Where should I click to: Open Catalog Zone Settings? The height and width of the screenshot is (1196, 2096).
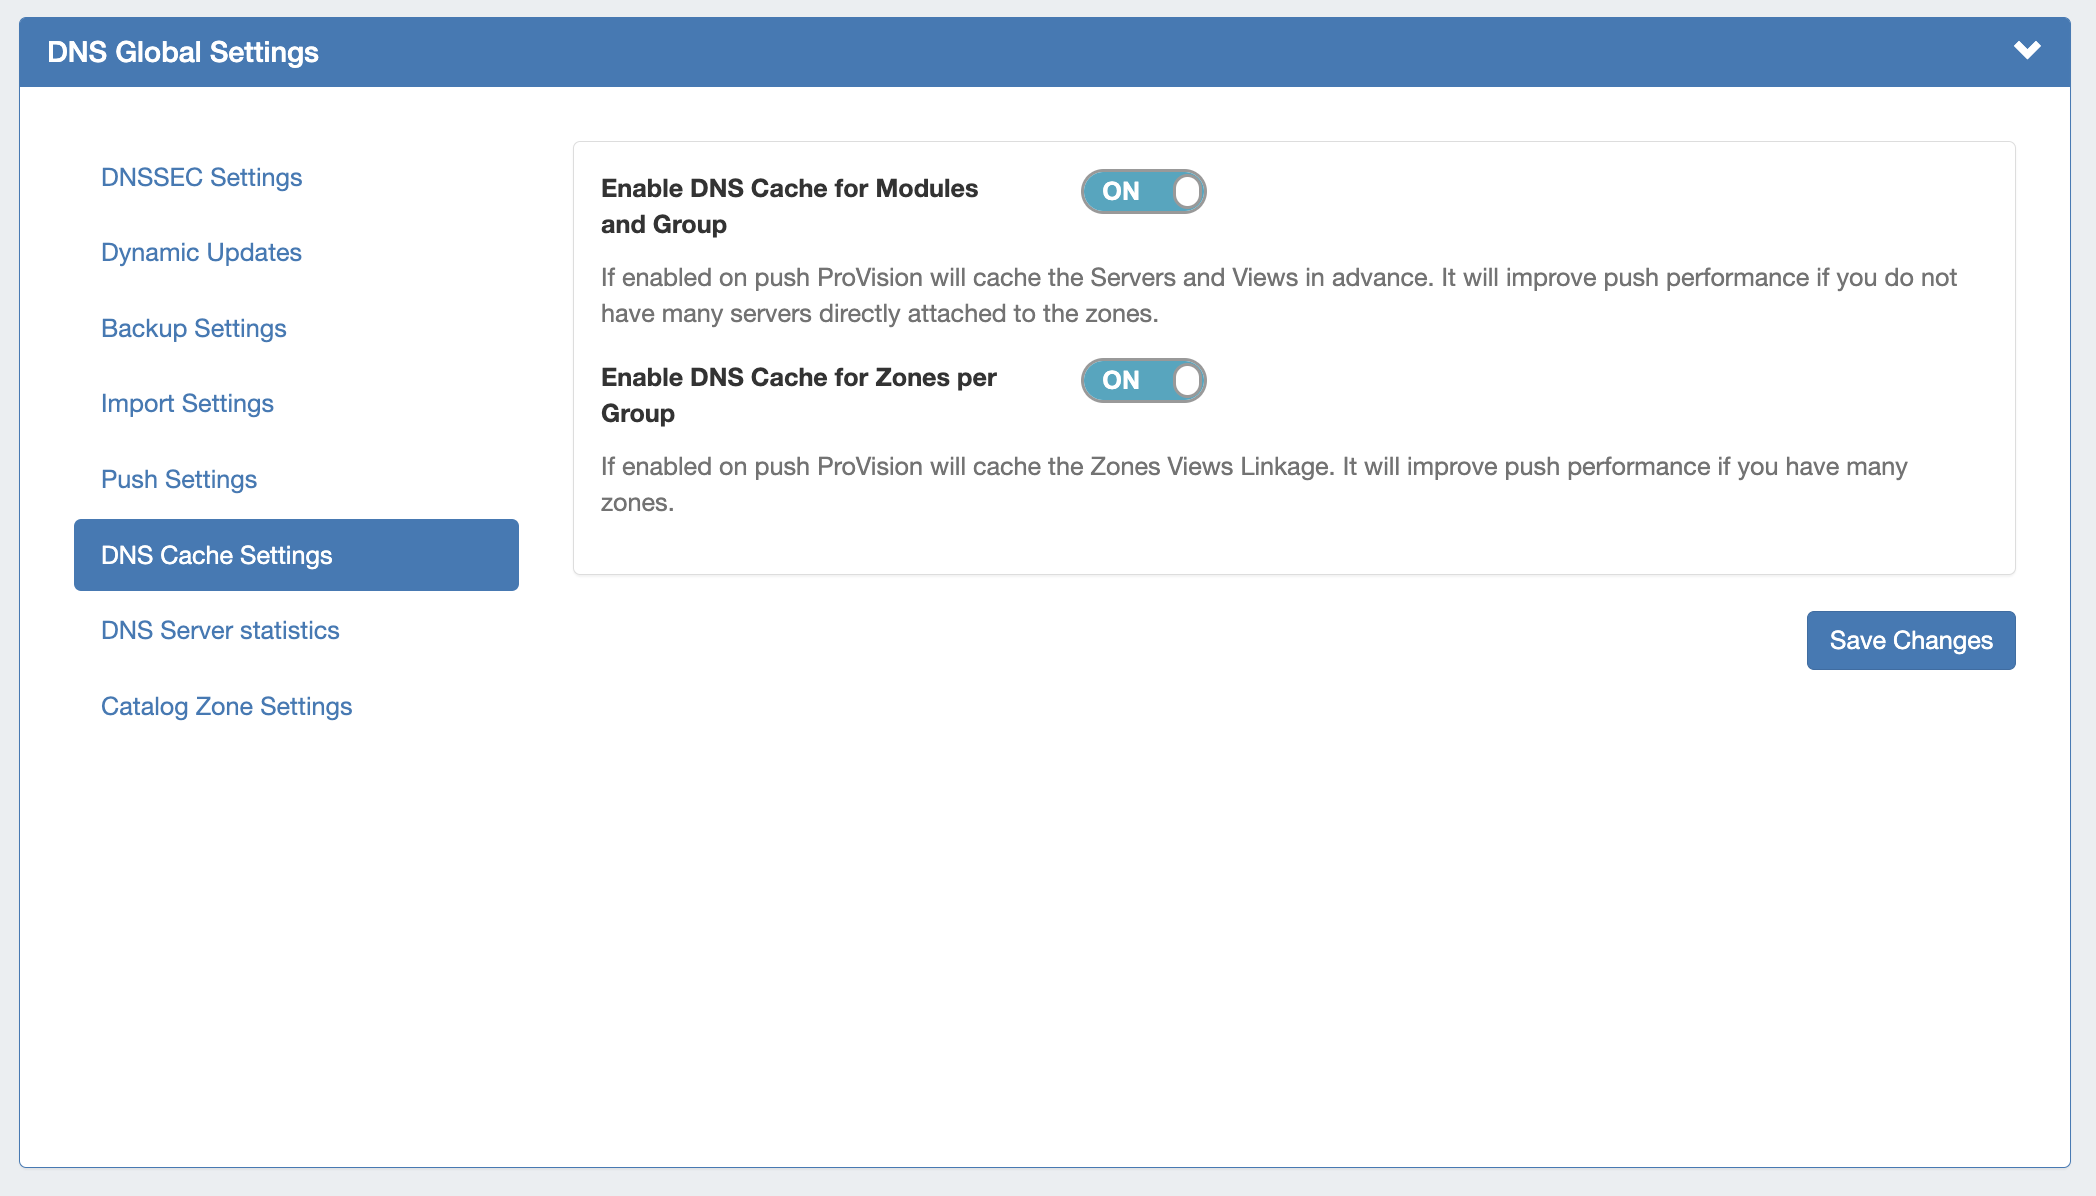click(x=226, y=706)
